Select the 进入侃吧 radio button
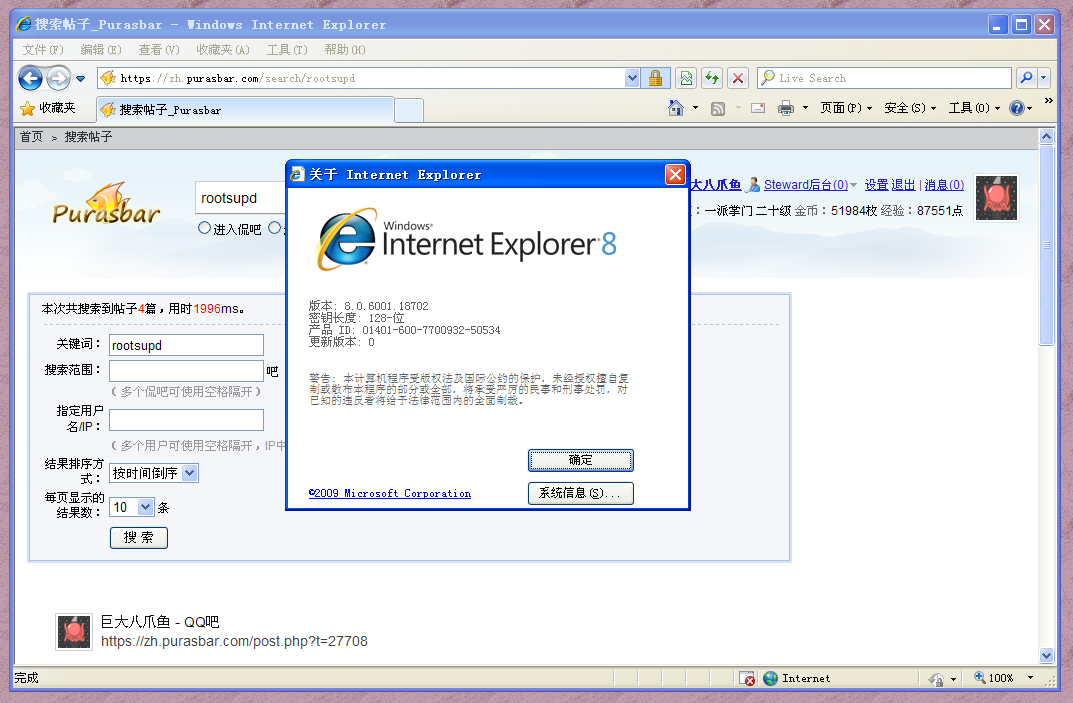 pos(204,228)
